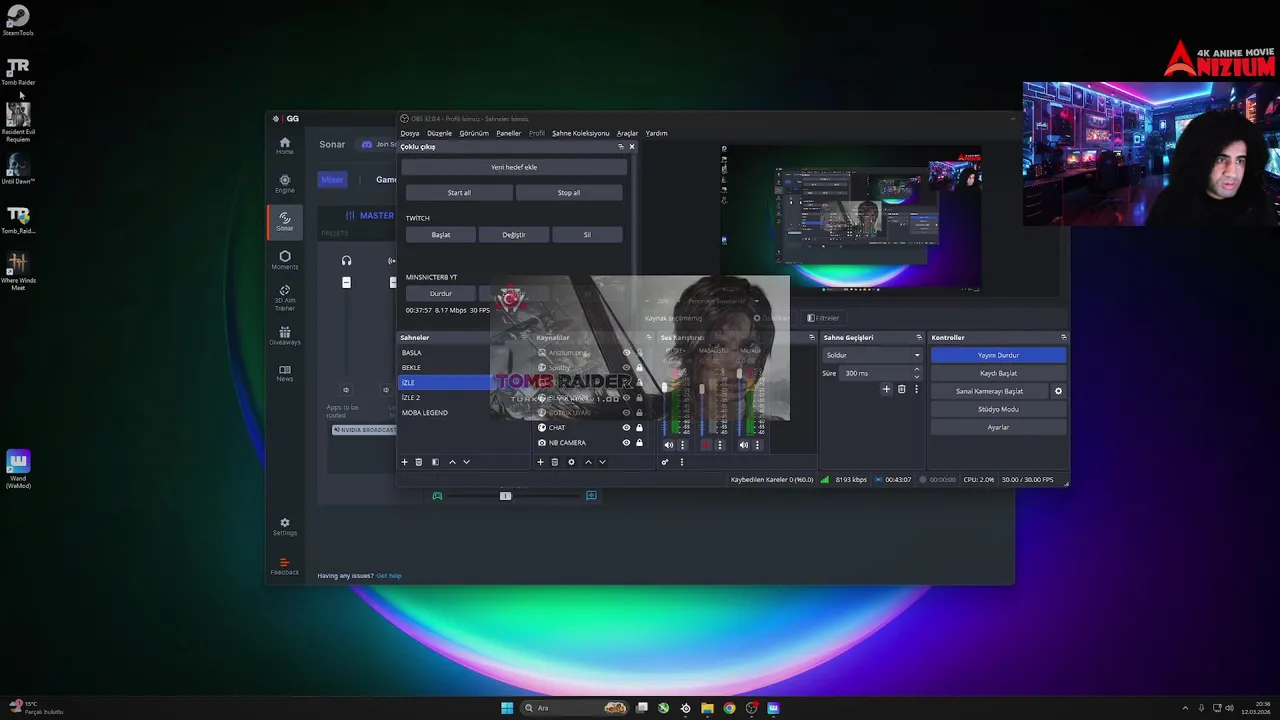Unmute the red muted mixer channel

click(706, 445)
